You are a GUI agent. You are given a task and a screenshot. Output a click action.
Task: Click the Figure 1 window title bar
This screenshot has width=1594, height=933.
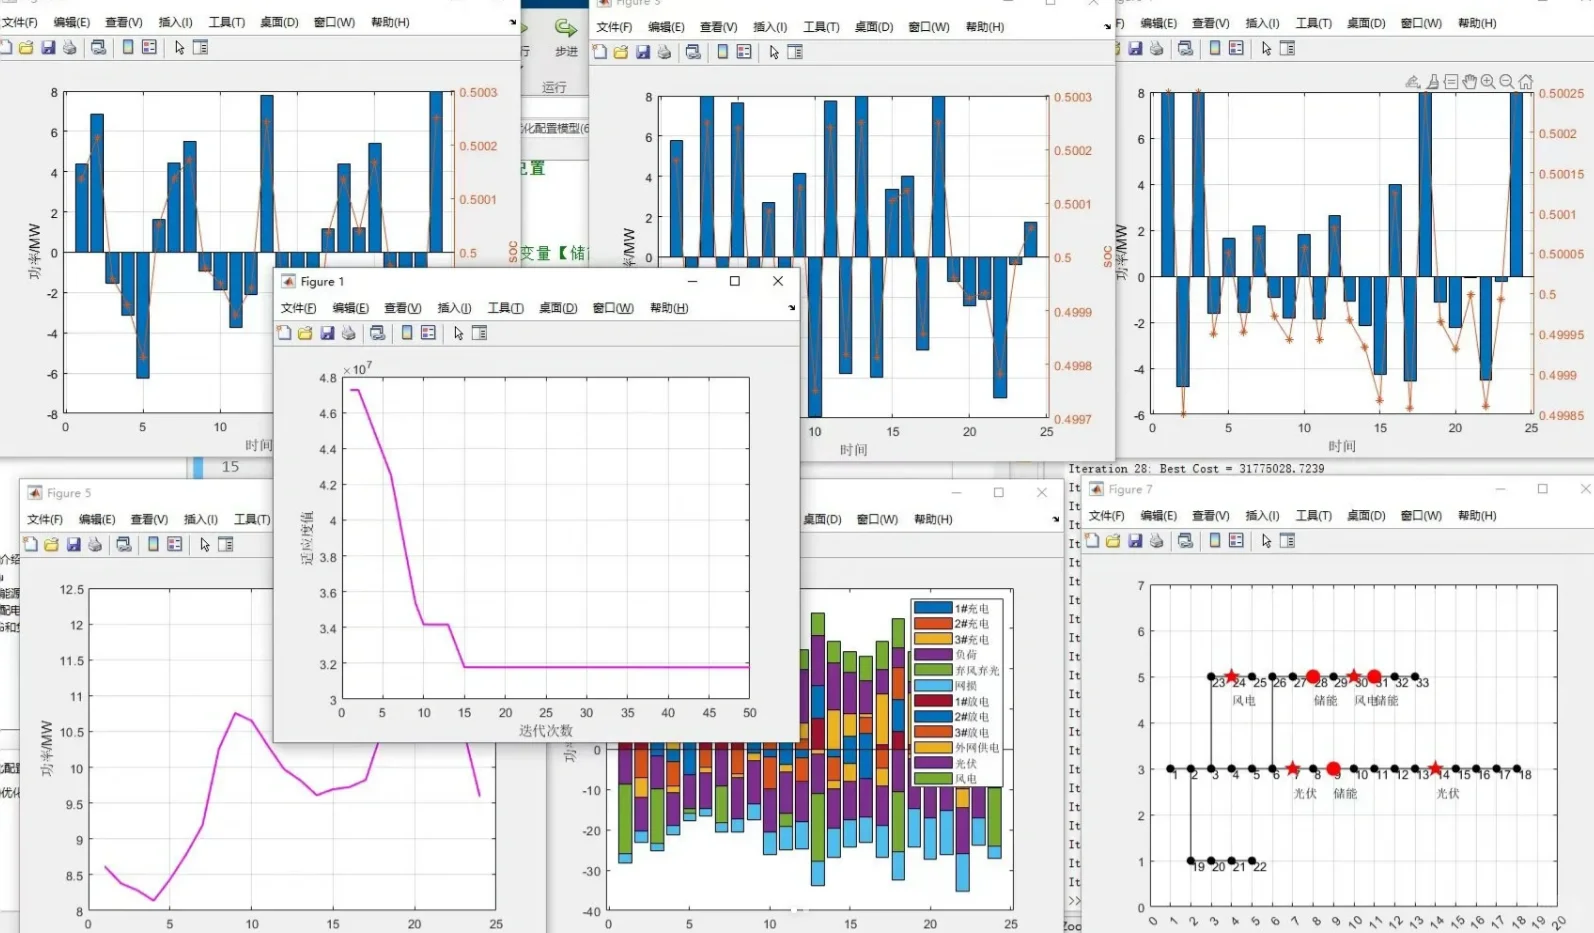537,282
